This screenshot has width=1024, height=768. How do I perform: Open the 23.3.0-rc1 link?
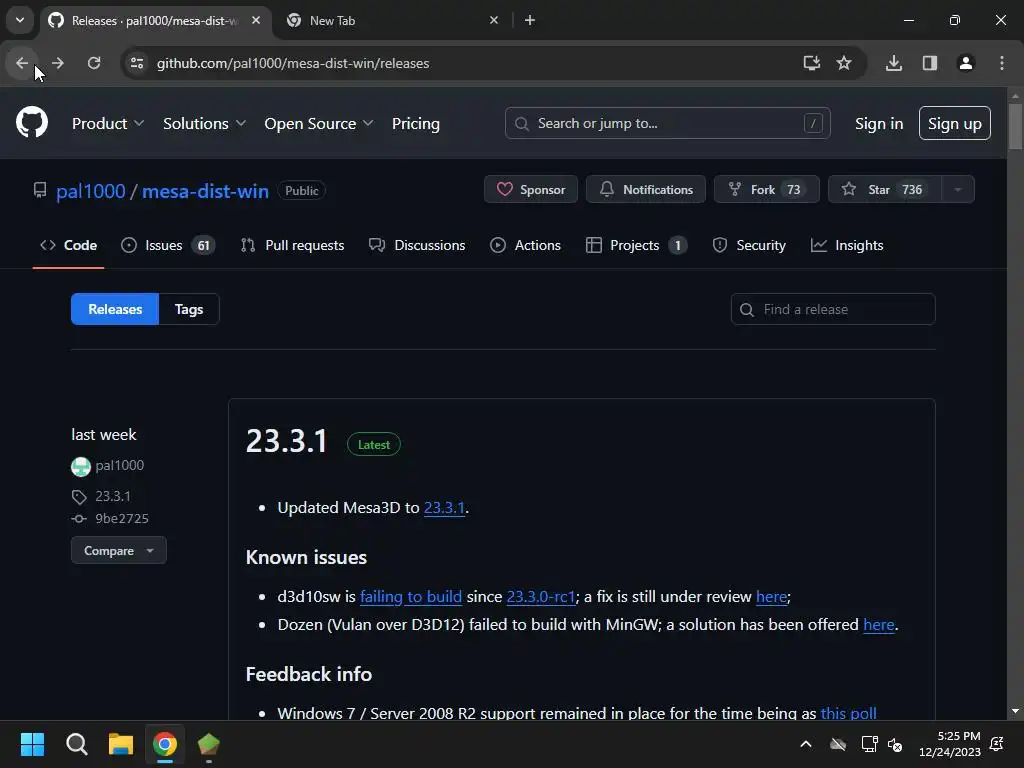541,596
